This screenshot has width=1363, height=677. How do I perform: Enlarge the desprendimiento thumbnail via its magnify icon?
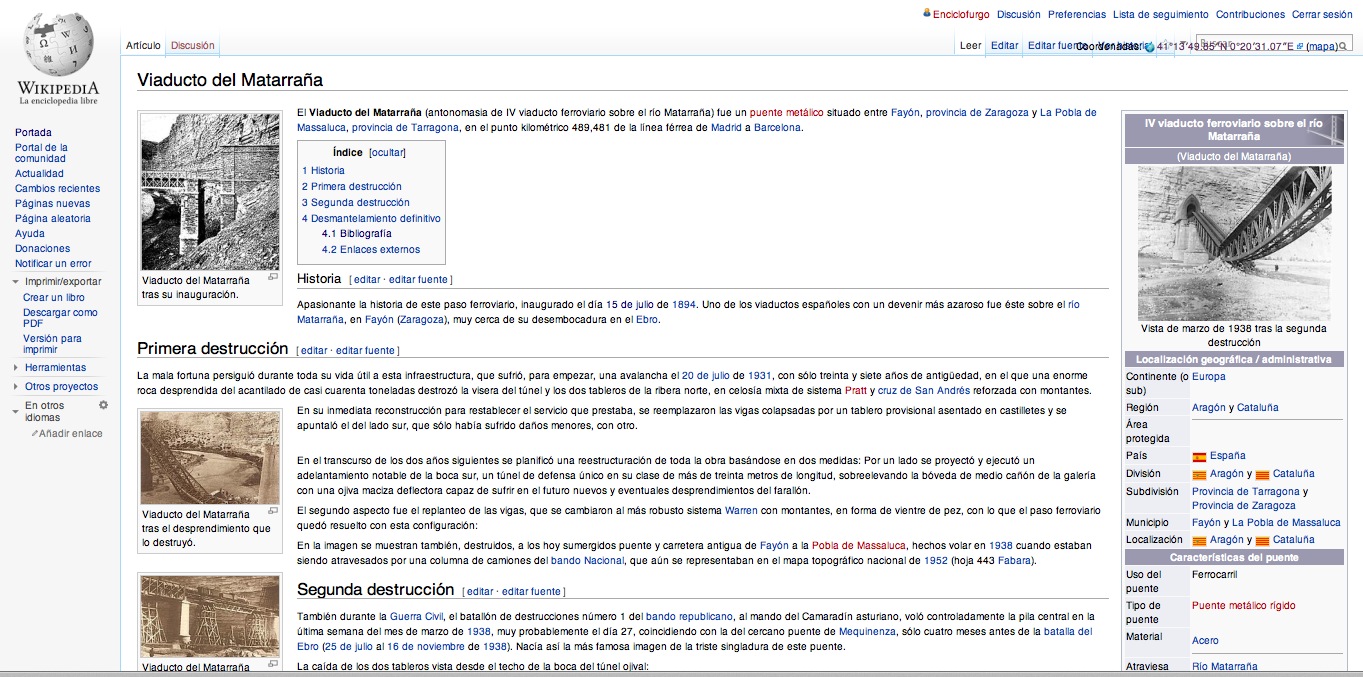coord(273,511)
